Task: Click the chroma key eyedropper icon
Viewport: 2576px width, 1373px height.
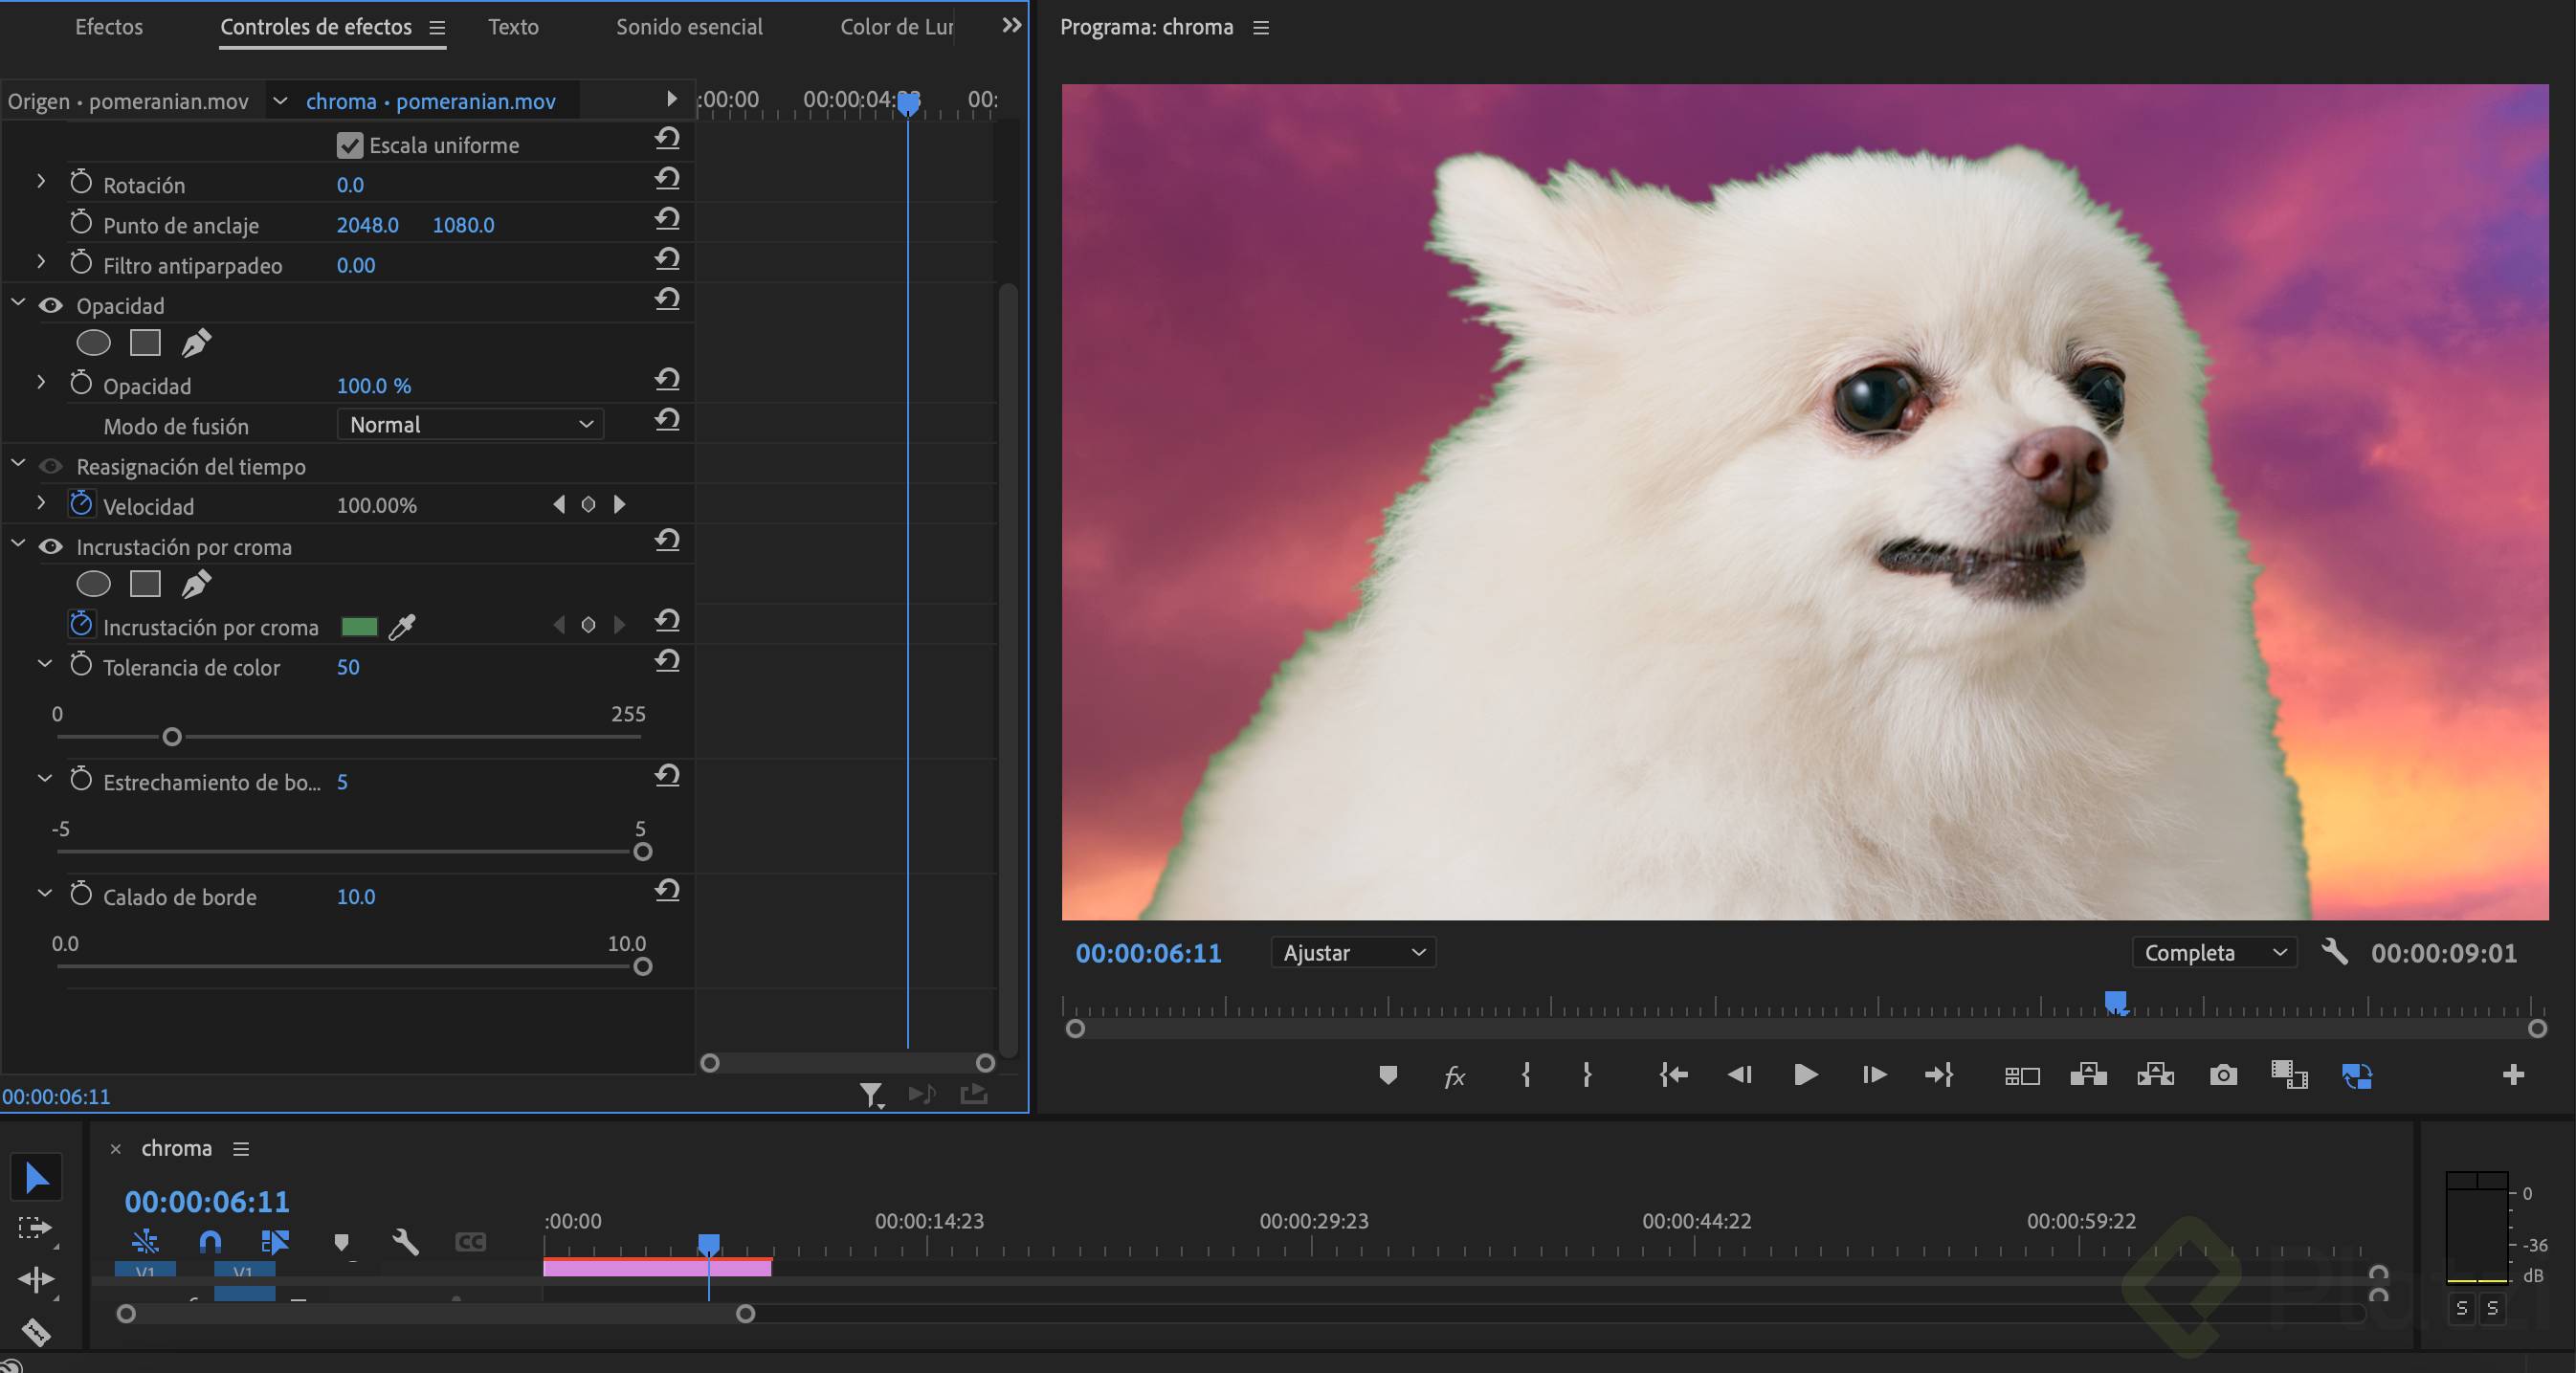Action: 402,627
